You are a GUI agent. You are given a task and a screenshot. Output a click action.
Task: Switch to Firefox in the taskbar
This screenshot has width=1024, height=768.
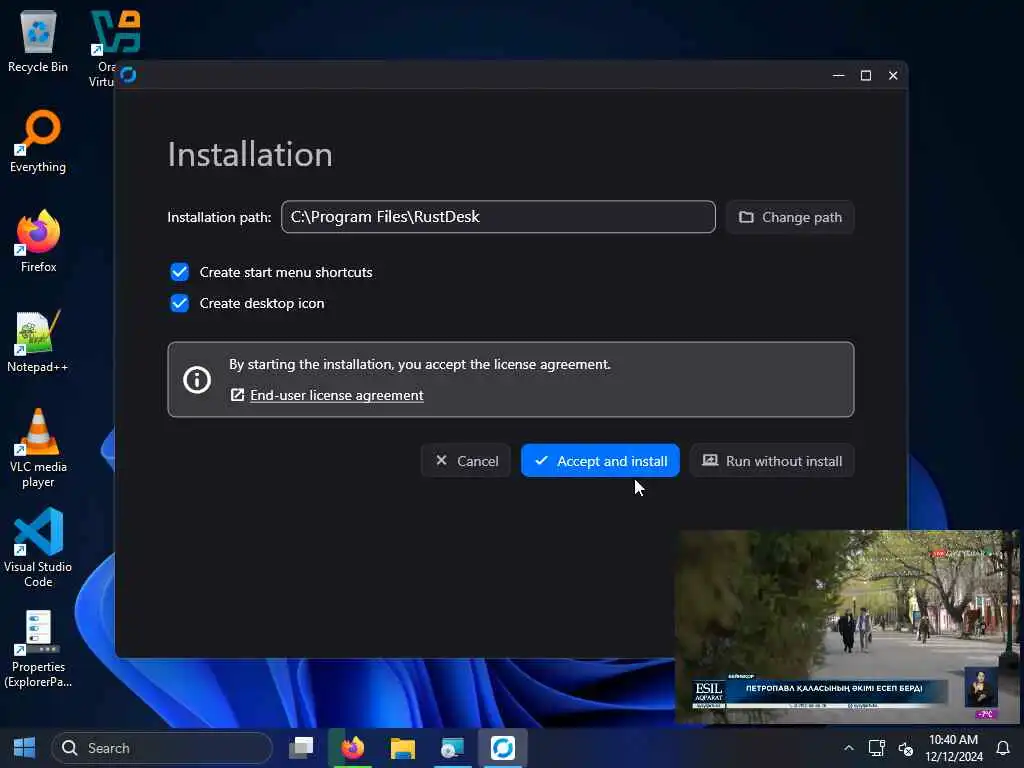pyautogui.click(x=353, y=748)
